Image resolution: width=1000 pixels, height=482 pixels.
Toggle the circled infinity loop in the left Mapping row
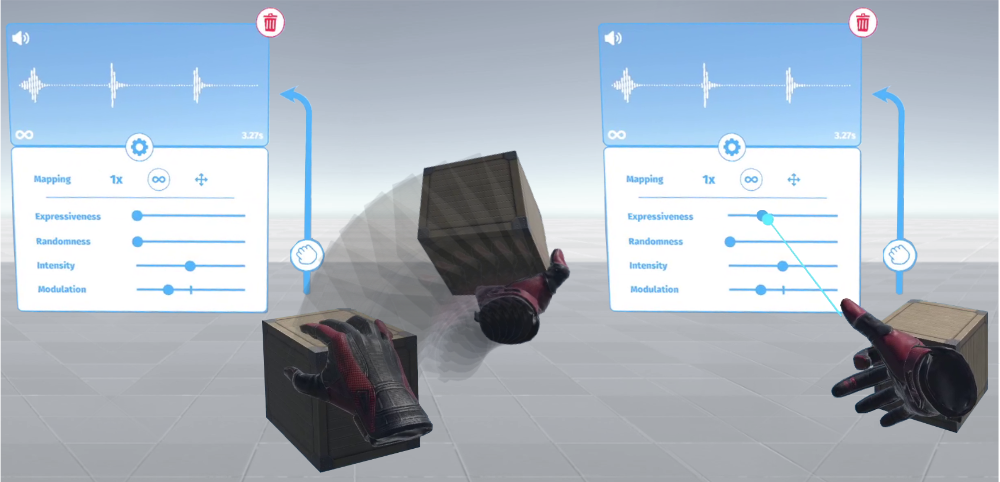pos(159,180)
